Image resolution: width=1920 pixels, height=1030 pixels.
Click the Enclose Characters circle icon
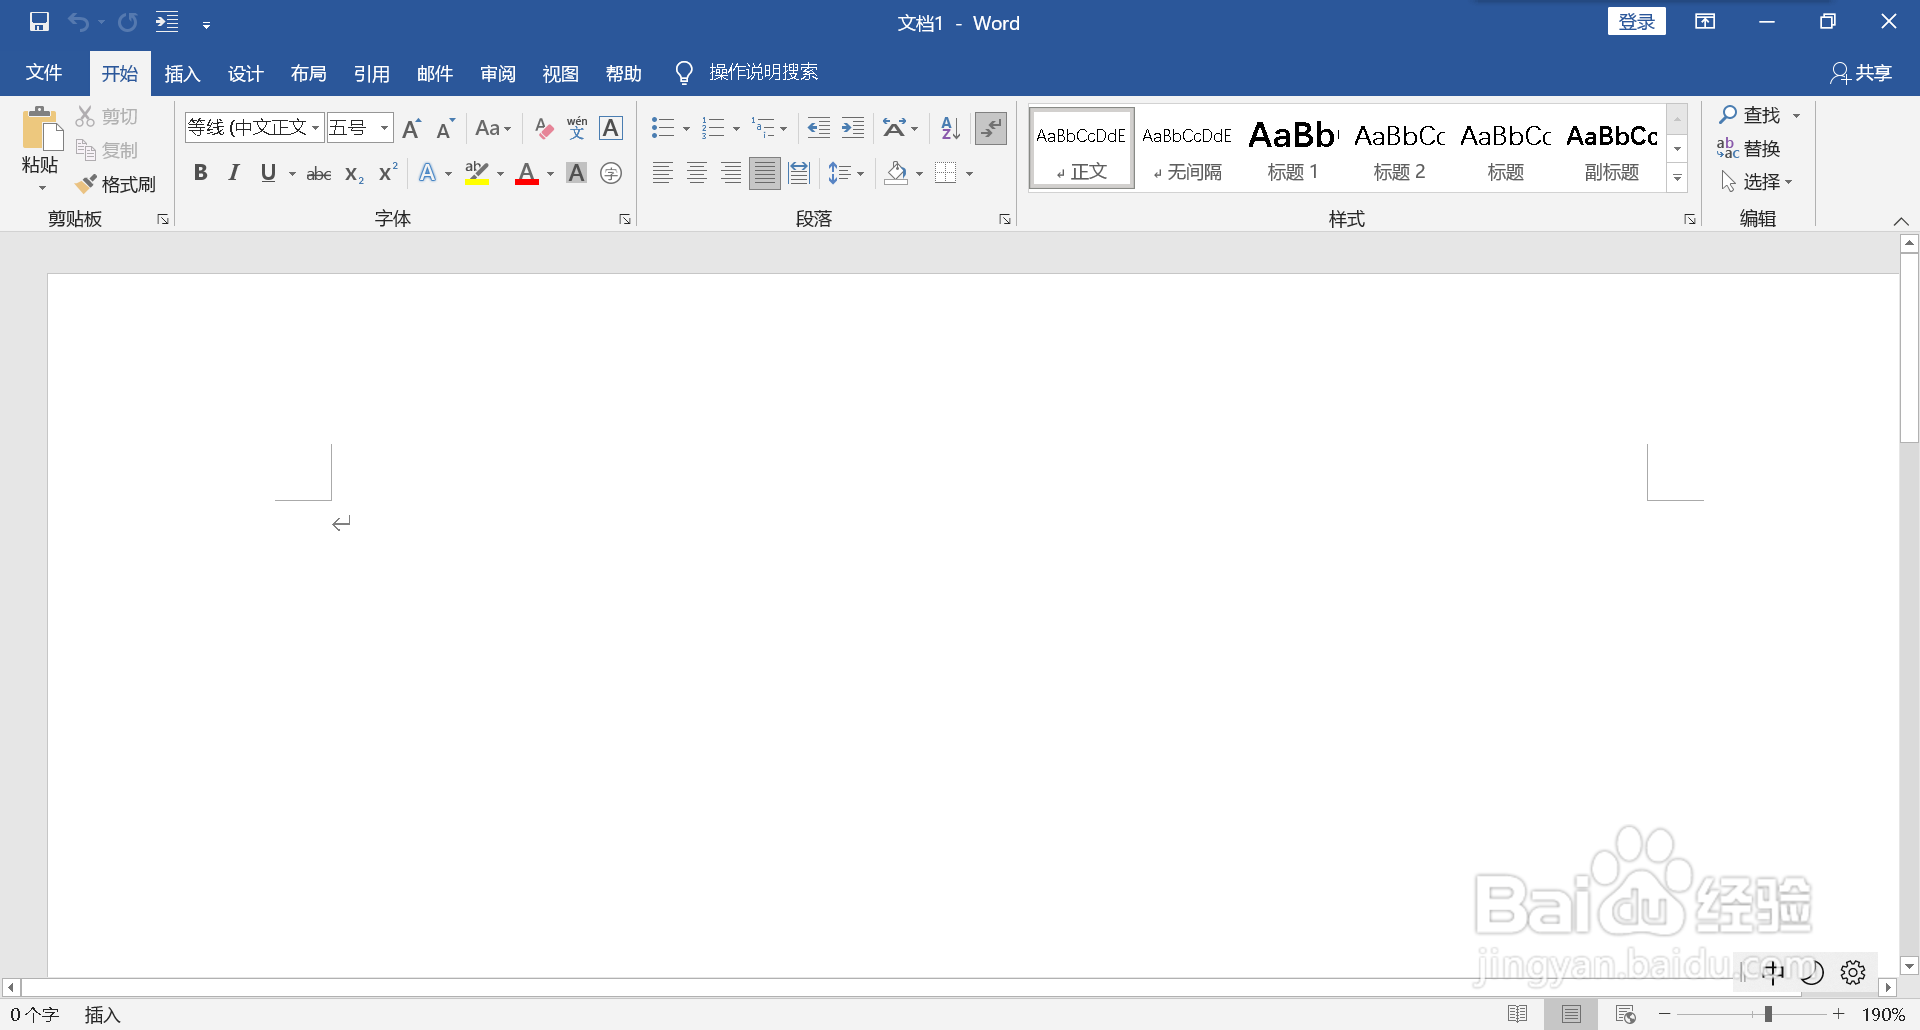pos(611,173)
